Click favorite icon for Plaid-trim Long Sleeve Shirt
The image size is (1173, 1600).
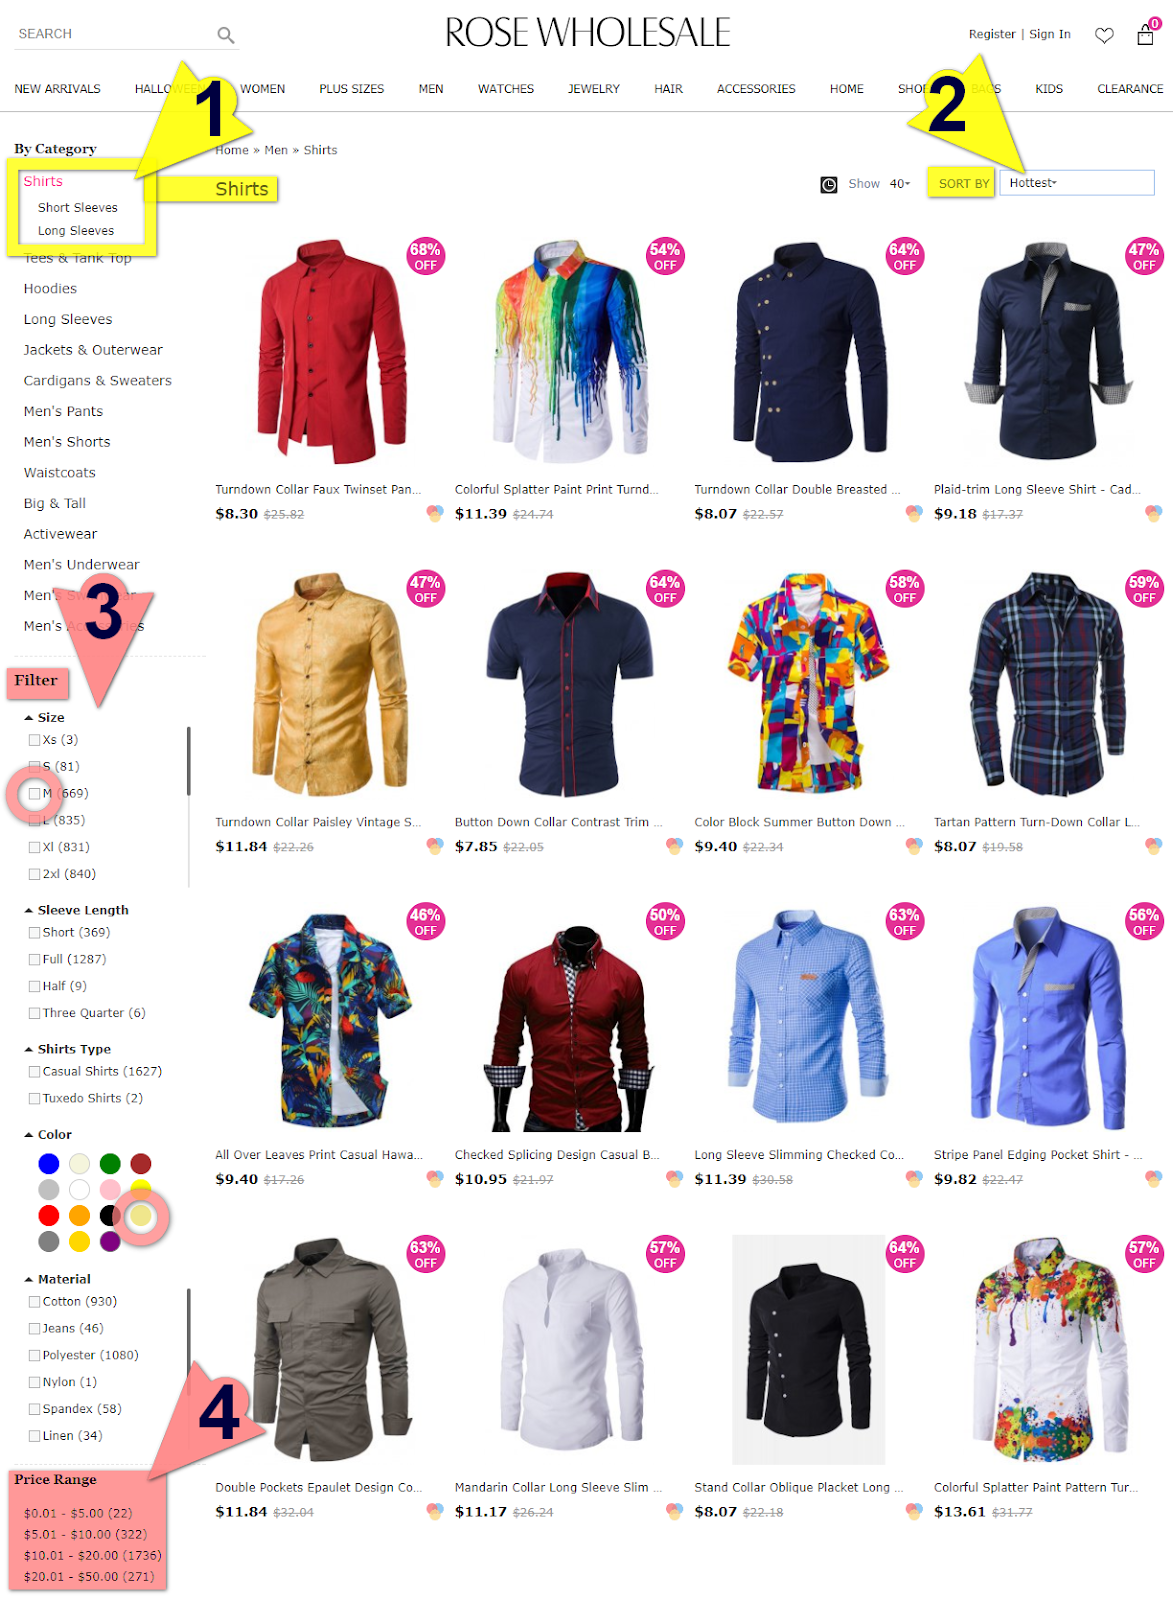coord(1153,514)
